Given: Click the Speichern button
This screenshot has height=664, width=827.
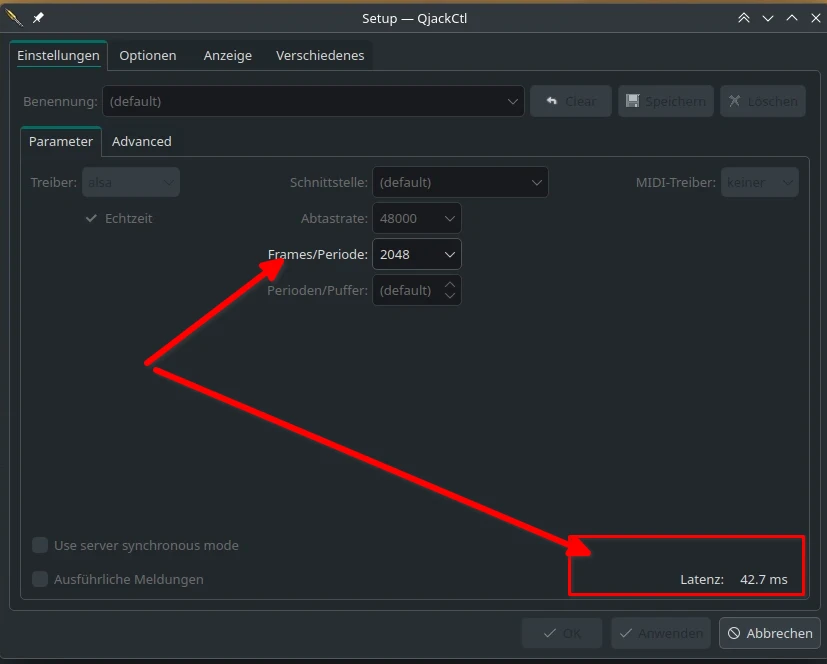Looking at the screenshot, I should 666,101.
